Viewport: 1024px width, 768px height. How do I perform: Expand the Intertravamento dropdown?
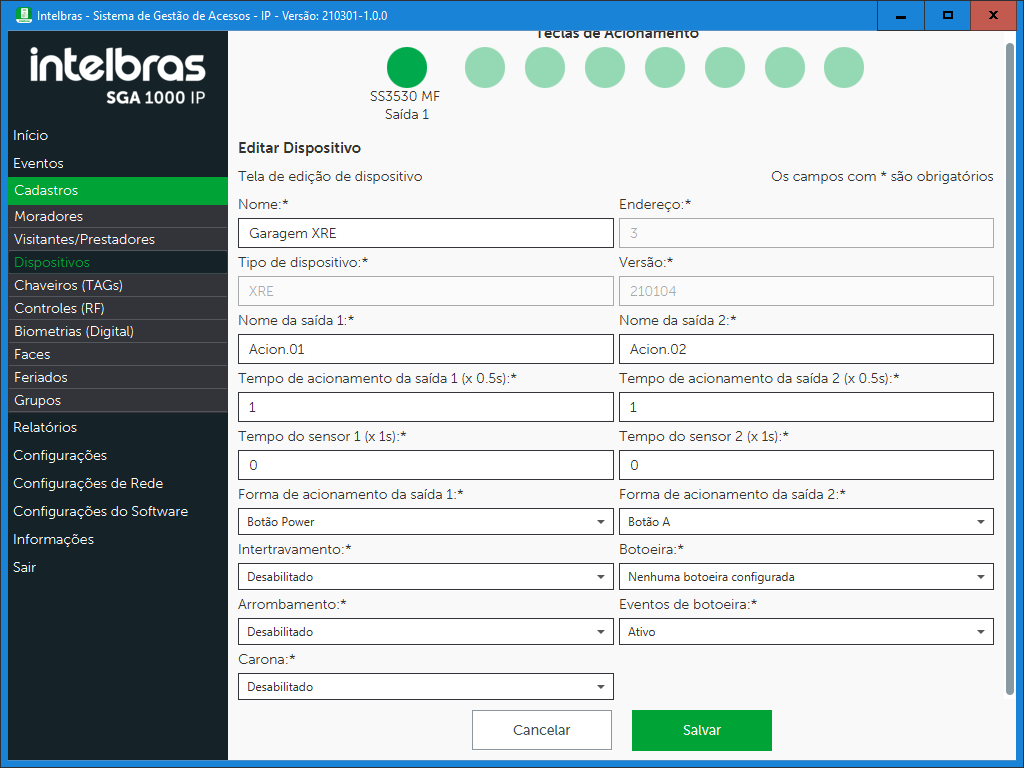pyautogui.click(x=425, y=577)
